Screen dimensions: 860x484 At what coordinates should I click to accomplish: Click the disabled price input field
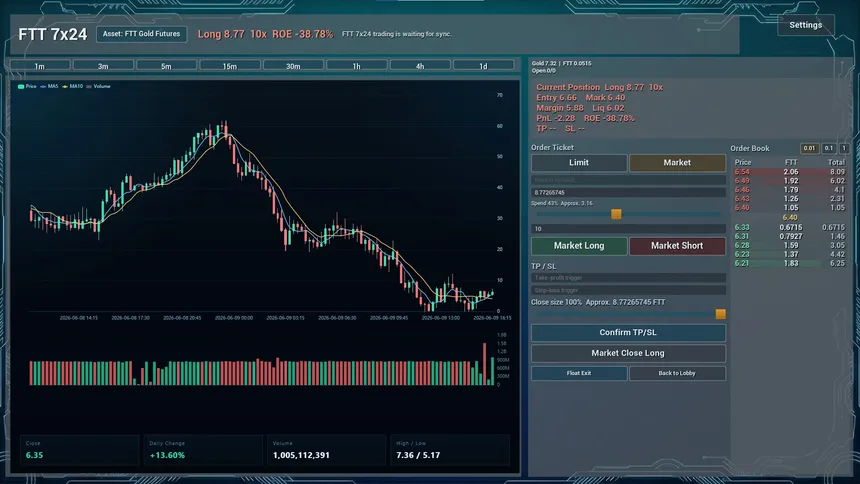pos(629,180)
